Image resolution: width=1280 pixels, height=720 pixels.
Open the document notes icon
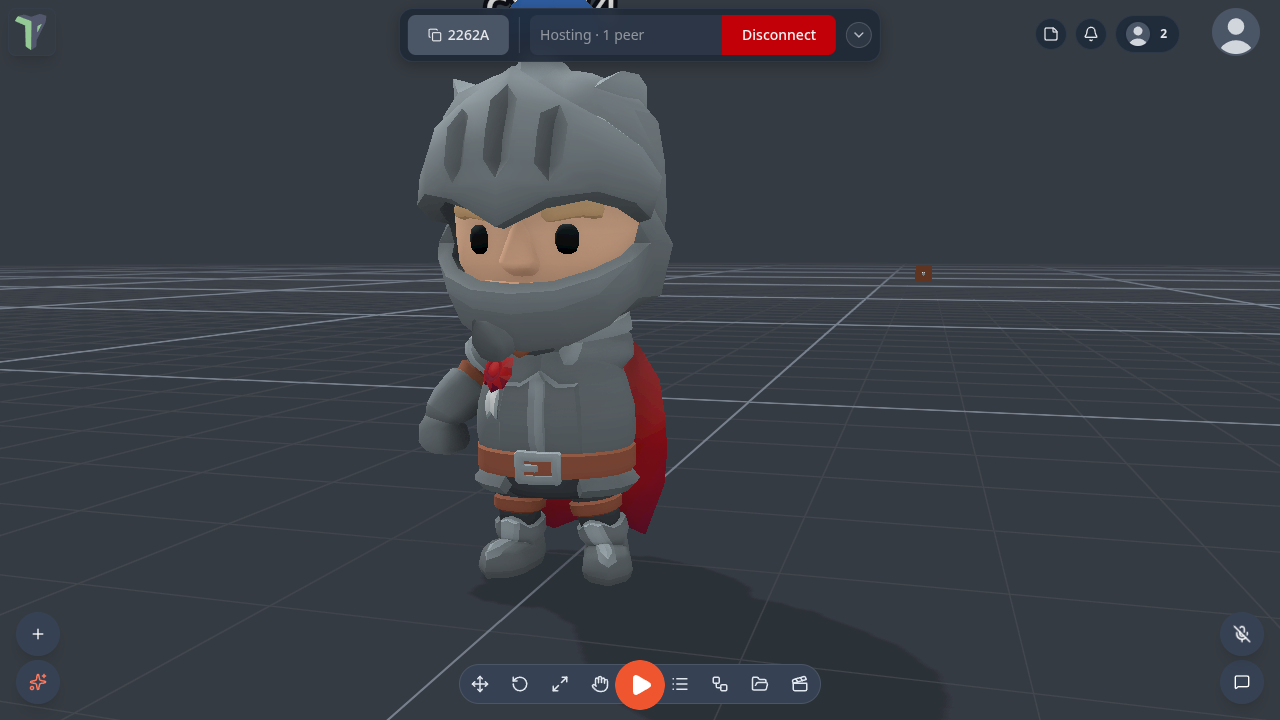pos(1051,34)
